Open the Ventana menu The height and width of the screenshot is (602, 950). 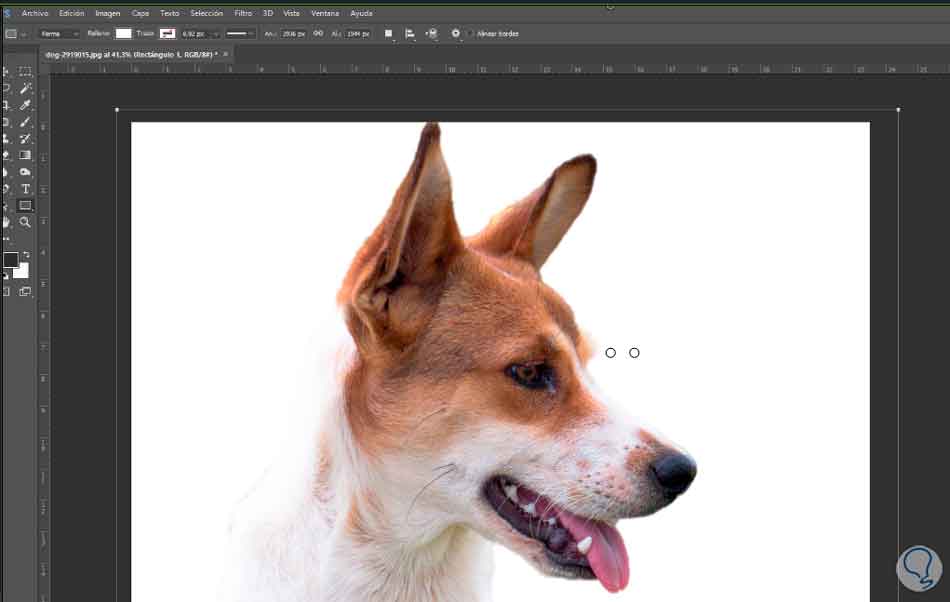[x=325, y=13]
